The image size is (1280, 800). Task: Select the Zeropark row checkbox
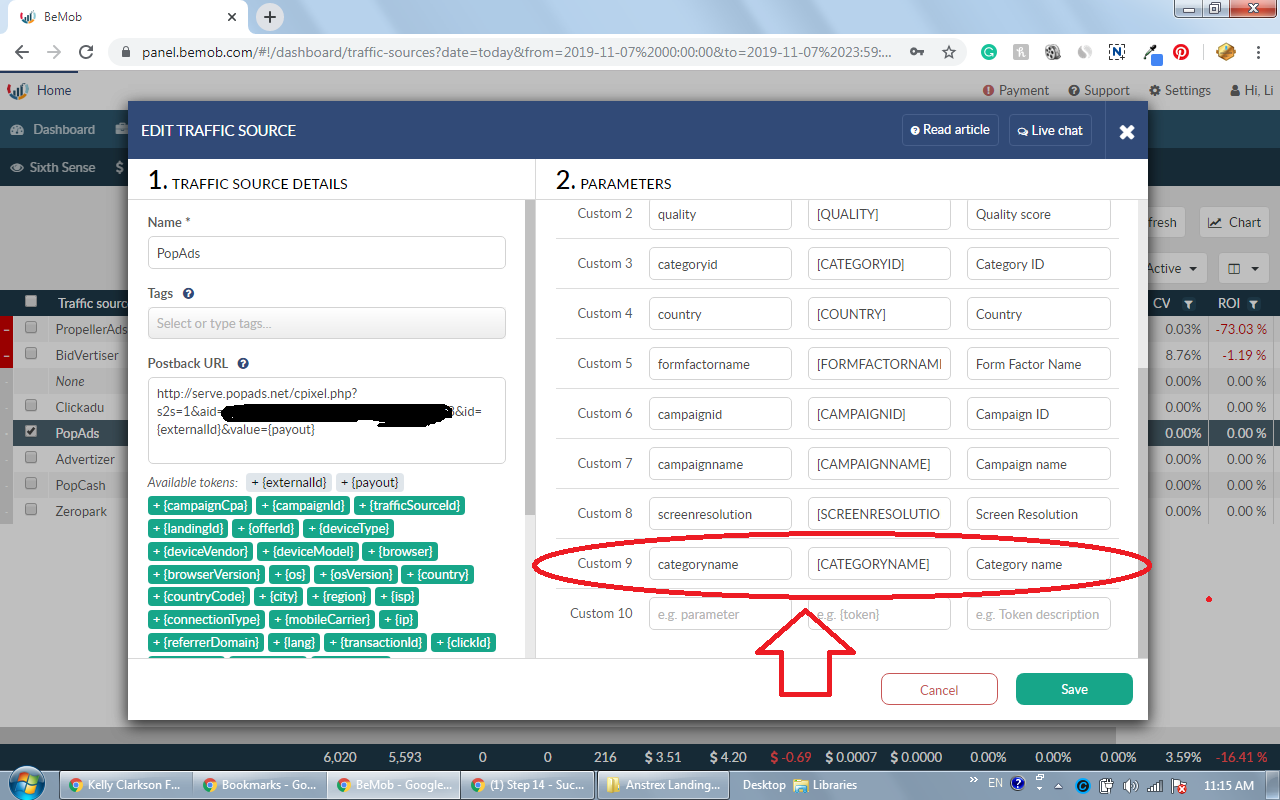(32, 510)
